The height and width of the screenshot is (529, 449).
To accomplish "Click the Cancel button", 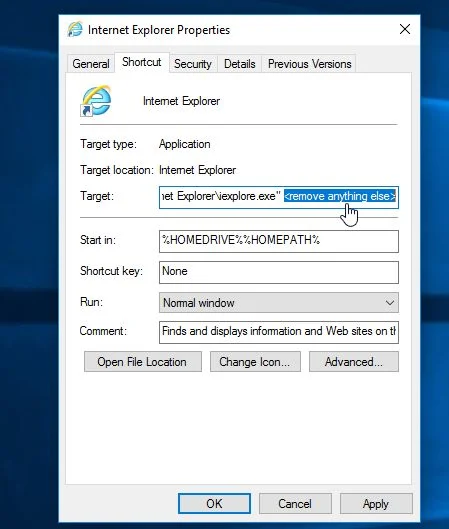I will [295, 504].
